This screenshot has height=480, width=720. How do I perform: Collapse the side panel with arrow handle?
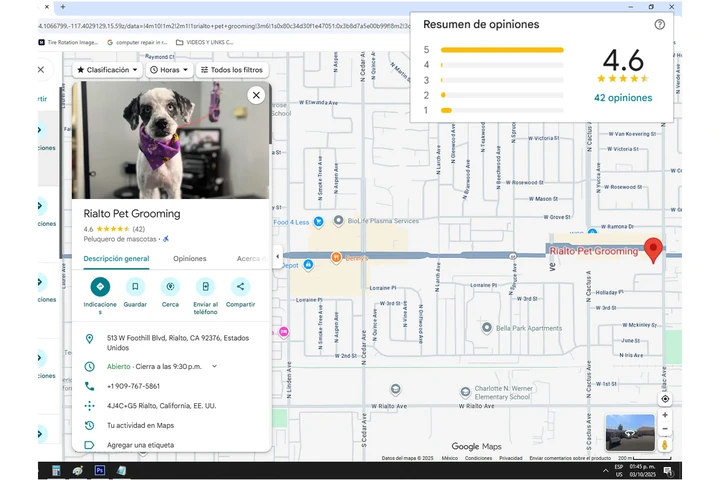pyautogui.click(x=278, y=257)
